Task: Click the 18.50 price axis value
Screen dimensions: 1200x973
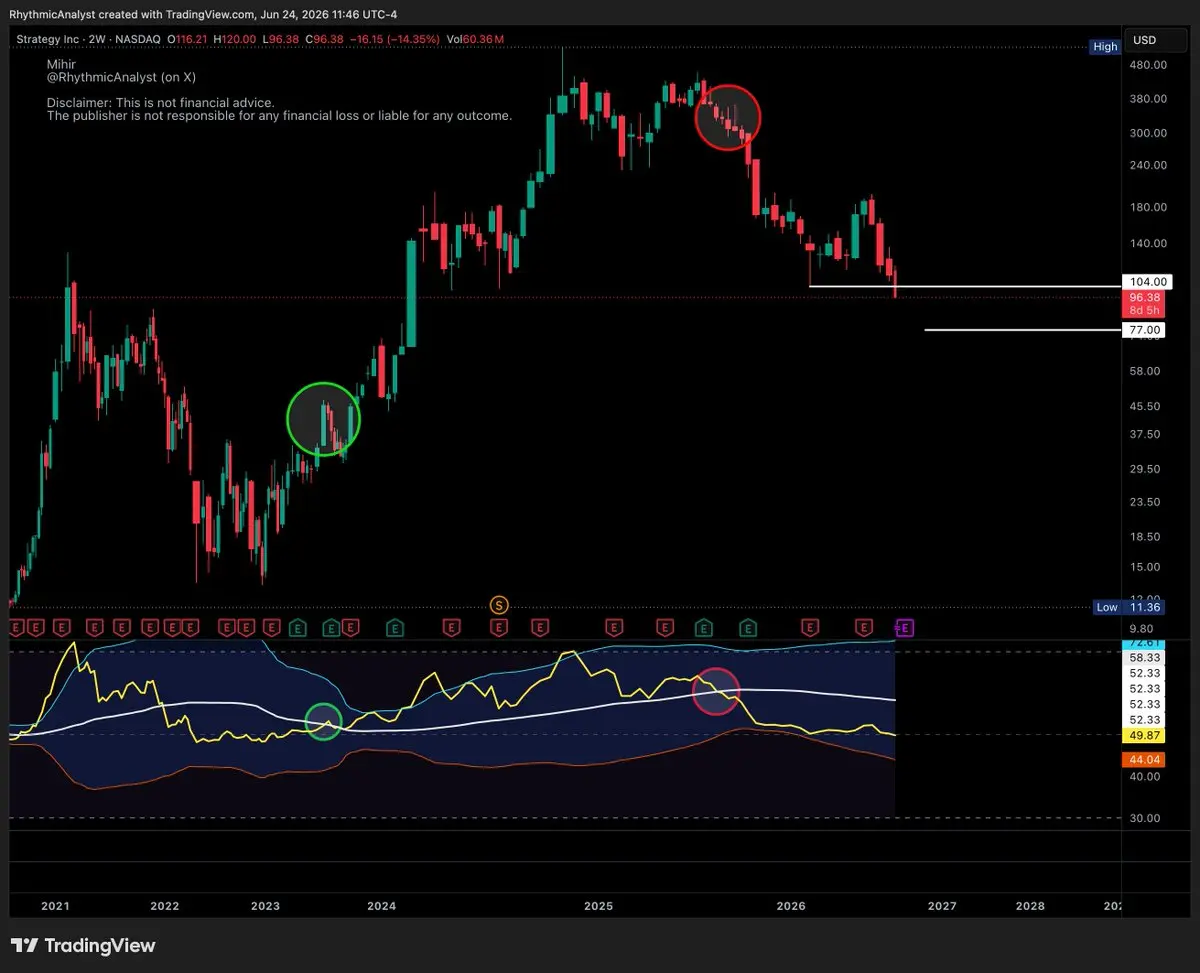Action: click(x=1147, y=537)
